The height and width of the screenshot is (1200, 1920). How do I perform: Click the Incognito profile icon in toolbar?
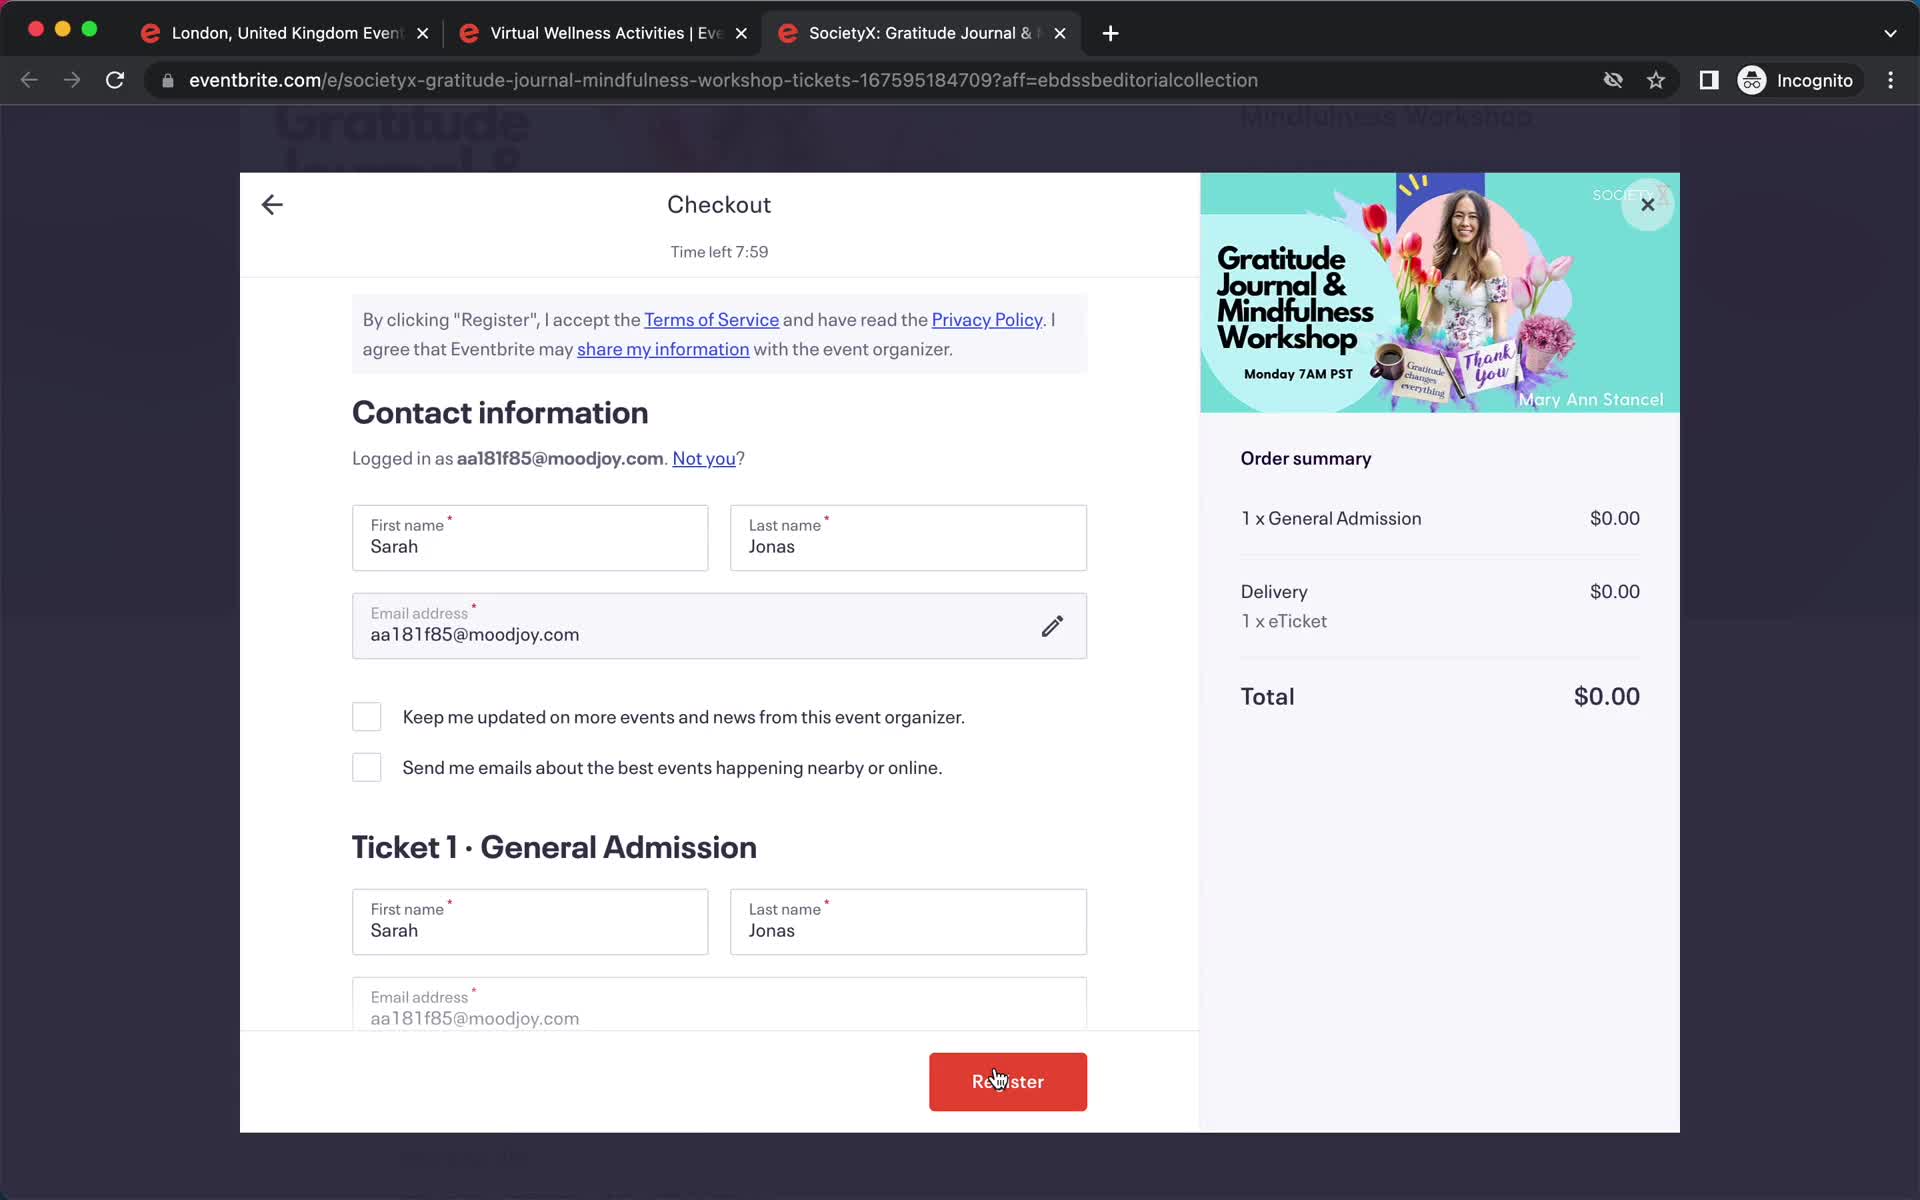(1753, 79)
